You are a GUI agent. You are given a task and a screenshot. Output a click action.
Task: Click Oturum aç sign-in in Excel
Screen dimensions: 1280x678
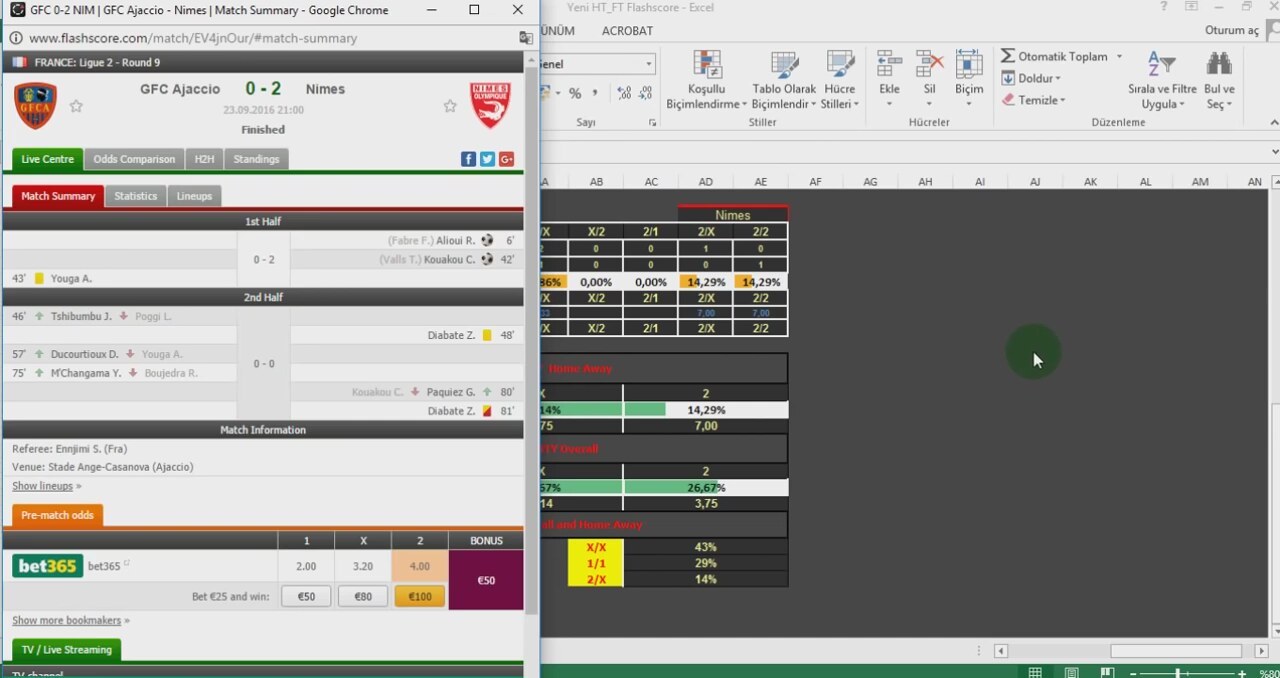[1232, 31]
